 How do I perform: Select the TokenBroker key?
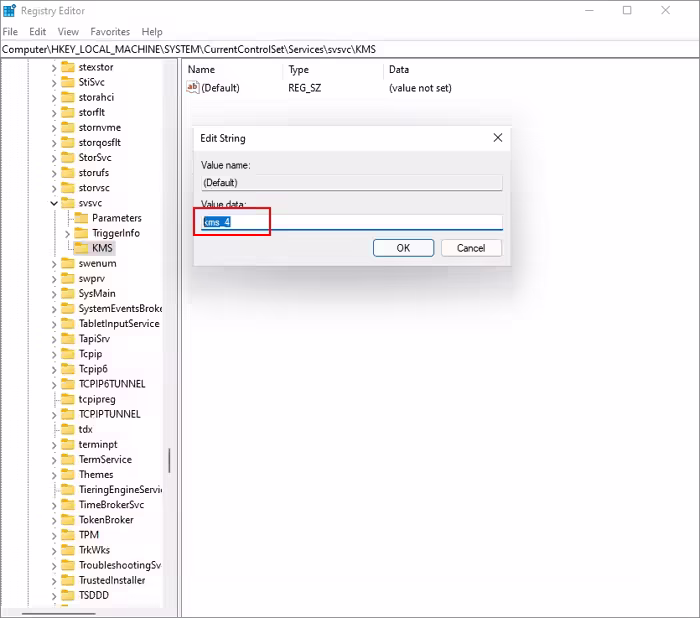[x=106, y=520]
